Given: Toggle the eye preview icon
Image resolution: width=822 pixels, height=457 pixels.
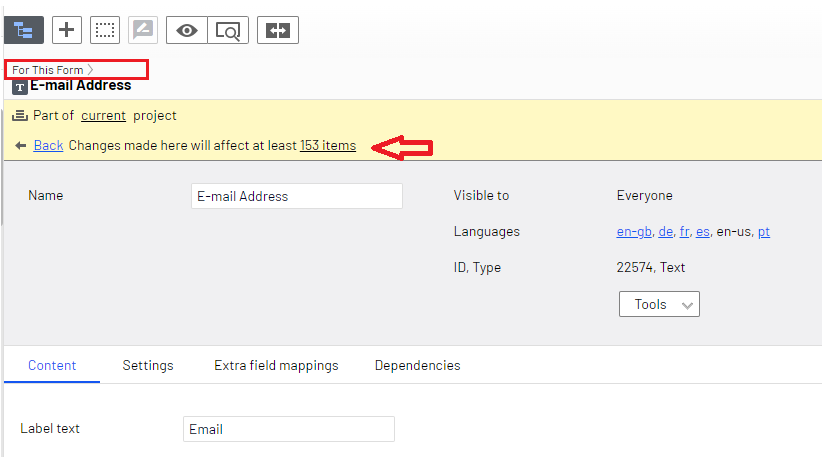Looking at the screenshot, I should (x=187, y=30).
